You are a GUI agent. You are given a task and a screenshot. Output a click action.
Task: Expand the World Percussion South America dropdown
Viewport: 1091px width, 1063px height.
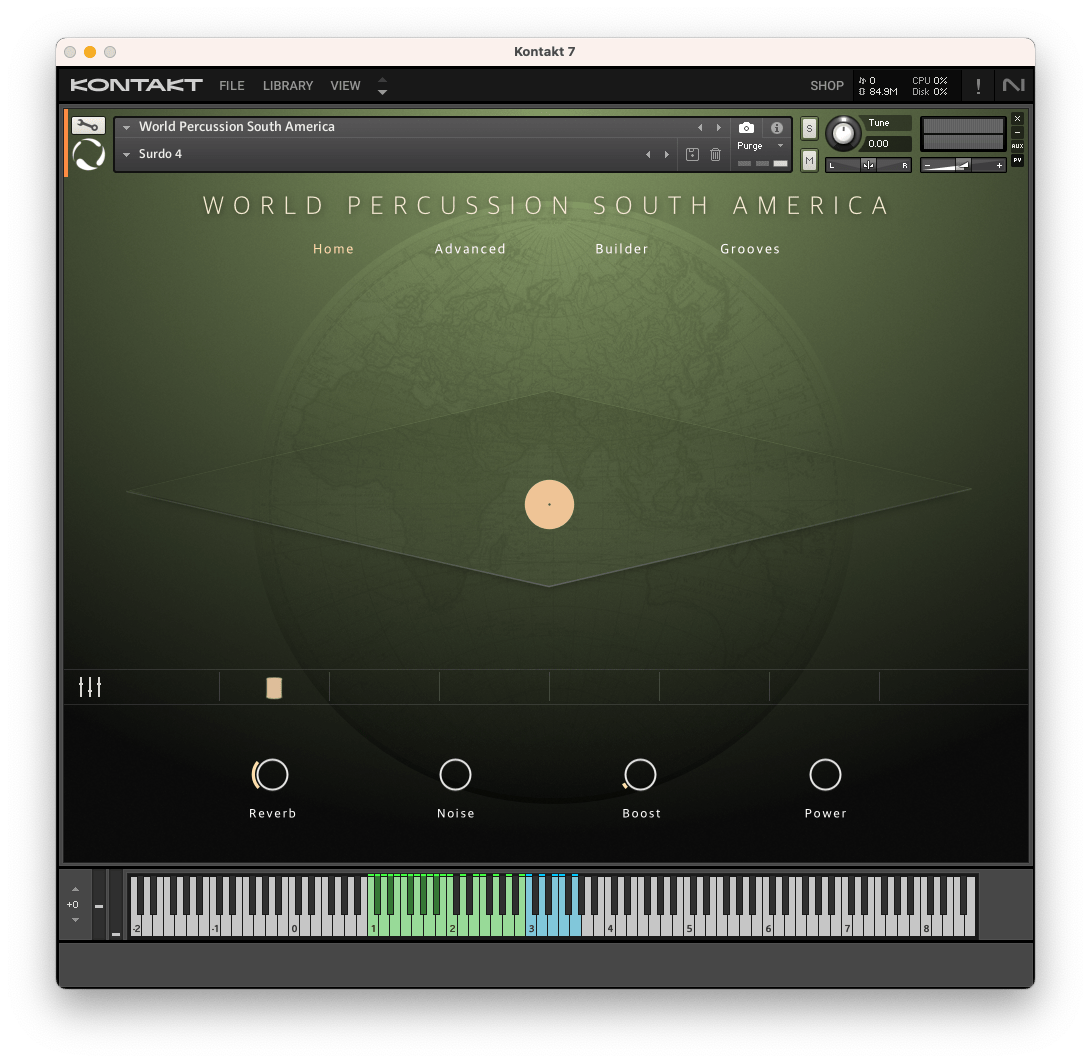[x=127, y=127]
